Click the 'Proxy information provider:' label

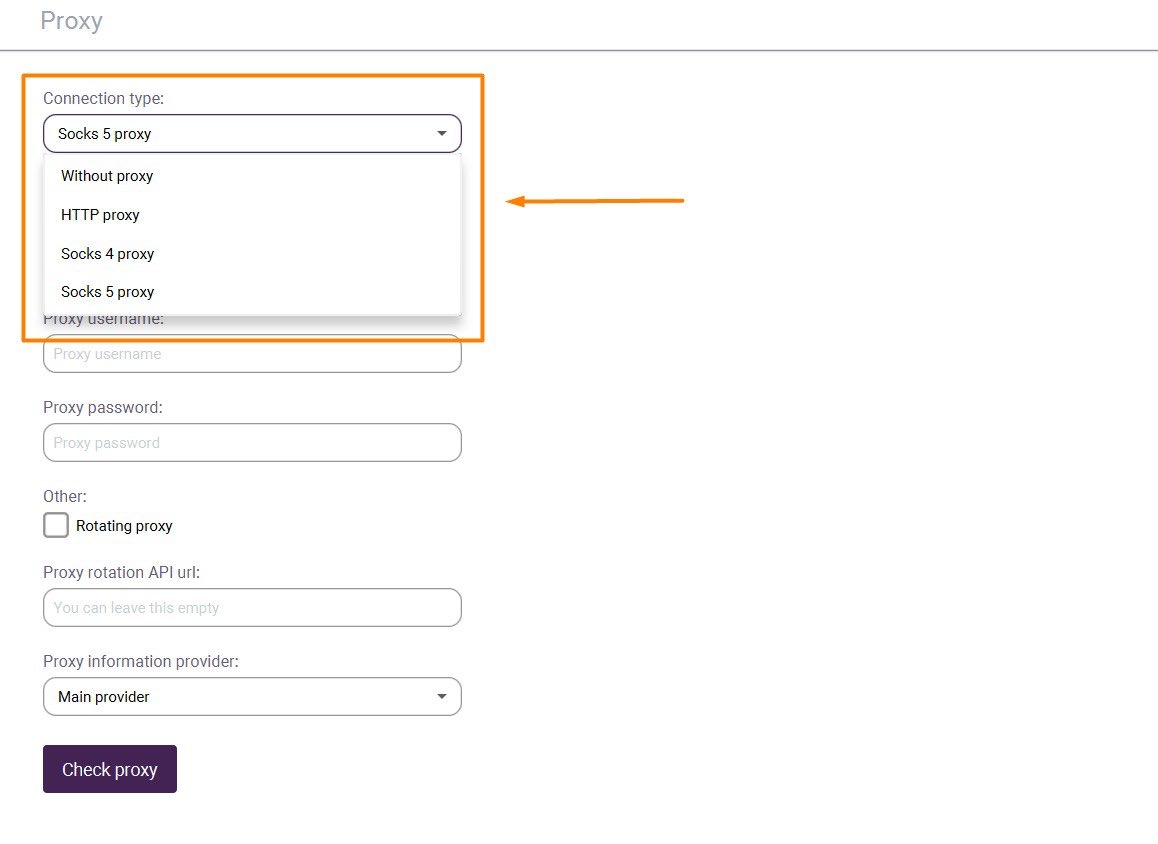pyautogui.click(x=141, y=661)
